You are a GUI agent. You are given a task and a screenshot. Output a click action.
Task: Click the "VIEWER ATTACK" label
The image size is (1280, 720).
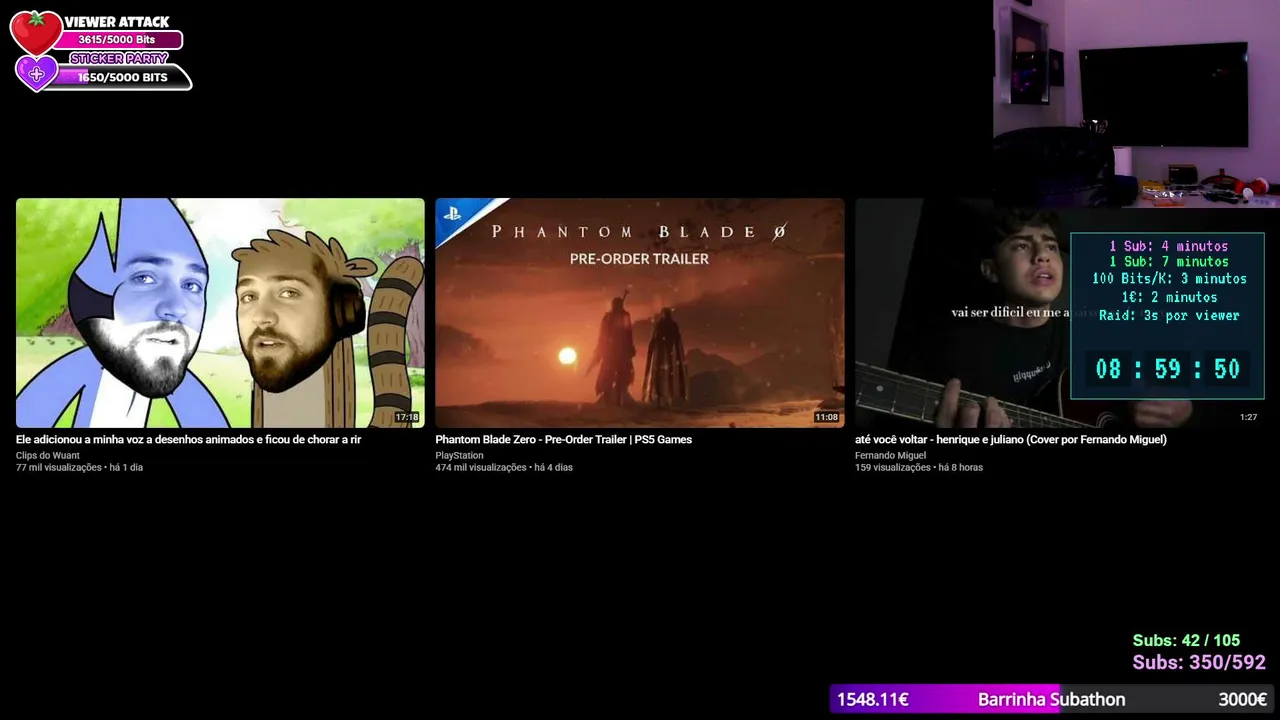pyautogui.click(x=117, y=22)
